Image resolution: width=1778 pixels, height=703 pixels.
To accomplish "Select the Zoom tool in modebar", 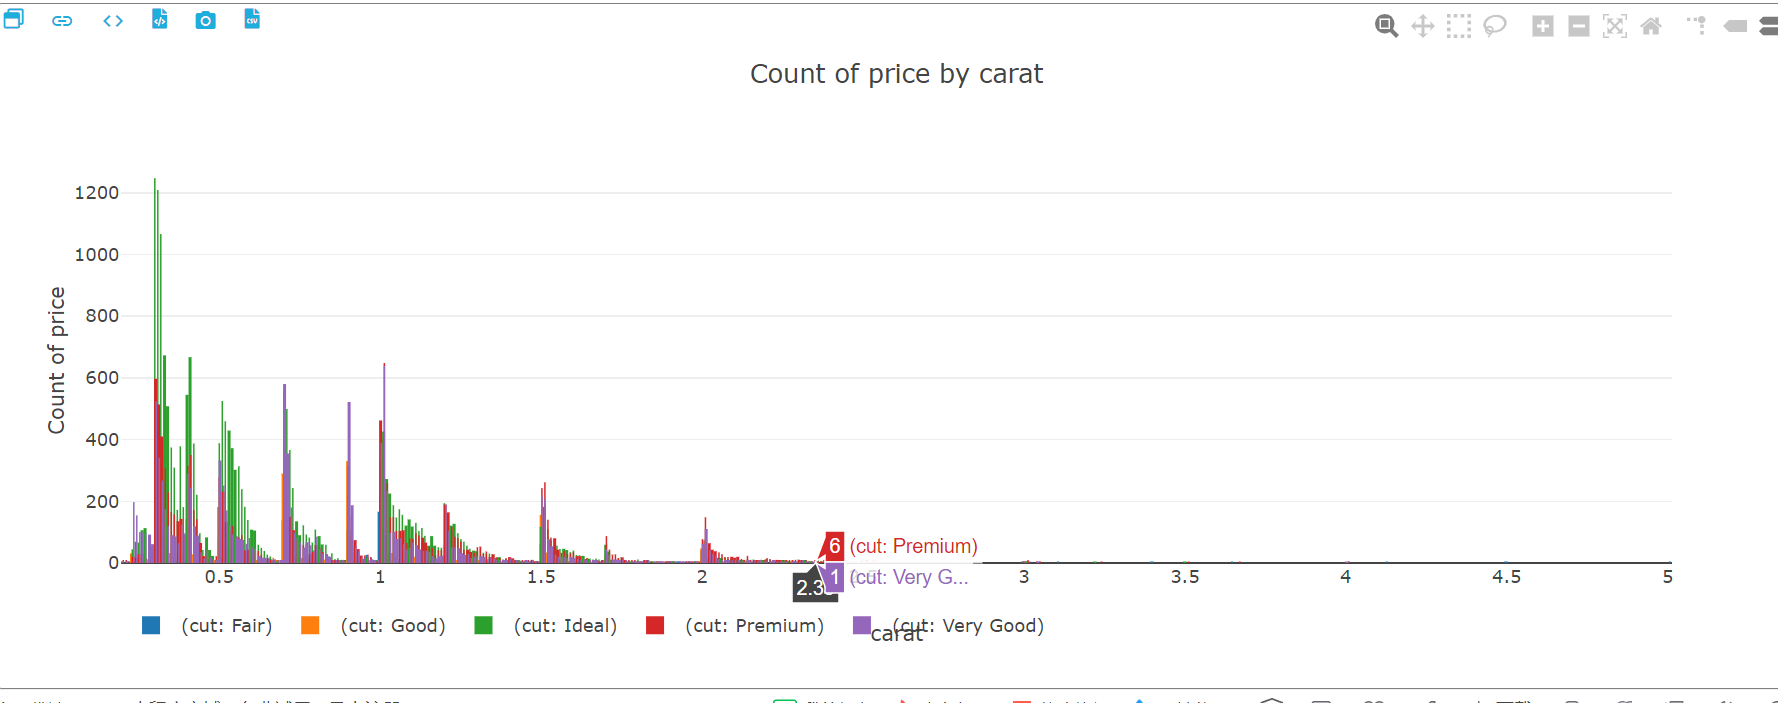I will tap(1386, 26).
